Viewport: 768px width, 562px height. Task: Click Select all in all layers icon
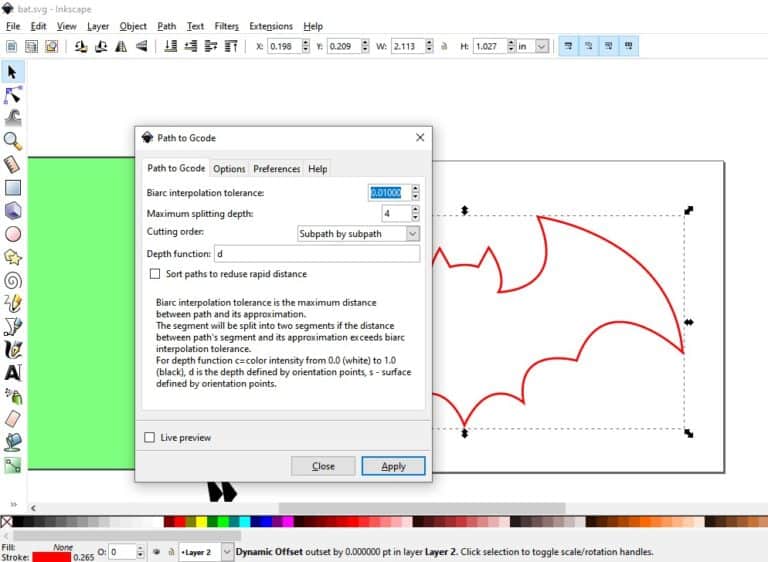pos(31,47)
